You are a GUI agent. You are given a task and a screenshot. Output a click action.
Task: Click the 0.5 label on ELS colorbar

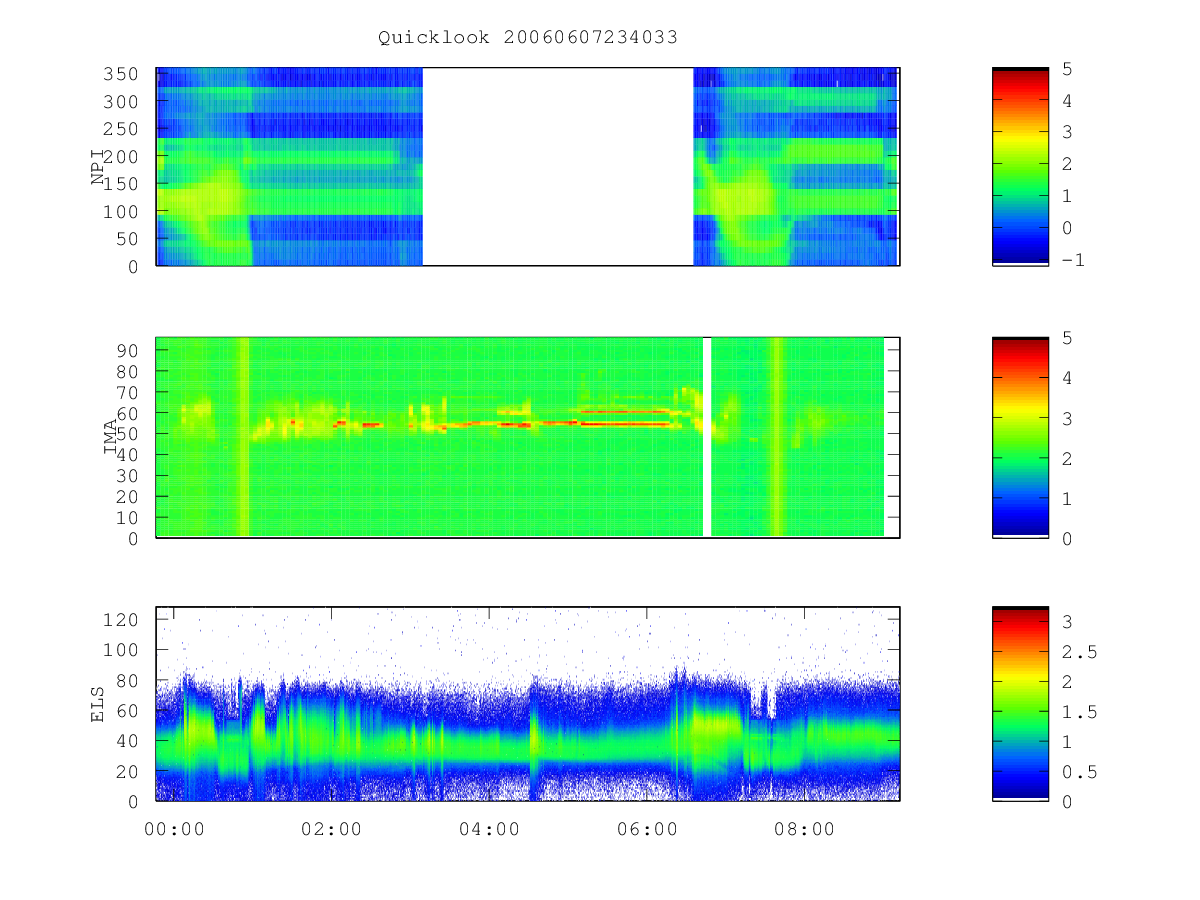(x=1079, y=772)
